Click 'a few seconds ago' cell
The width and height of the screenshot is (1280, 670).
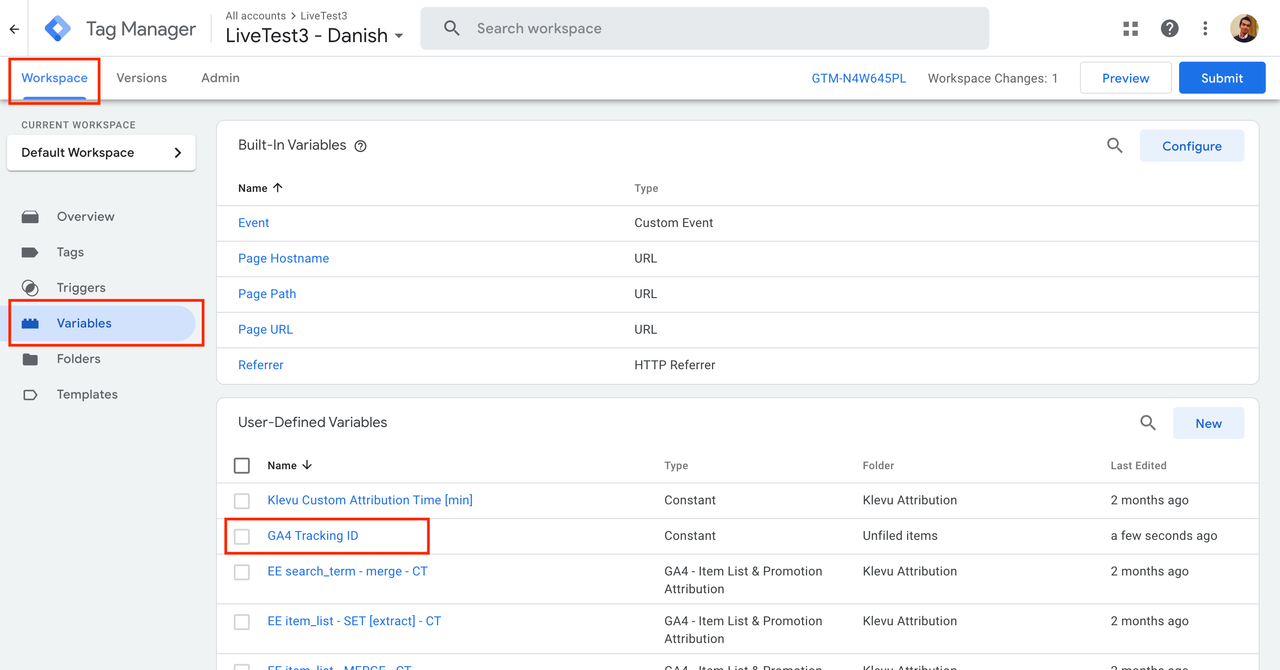[x=1164, y=536]
